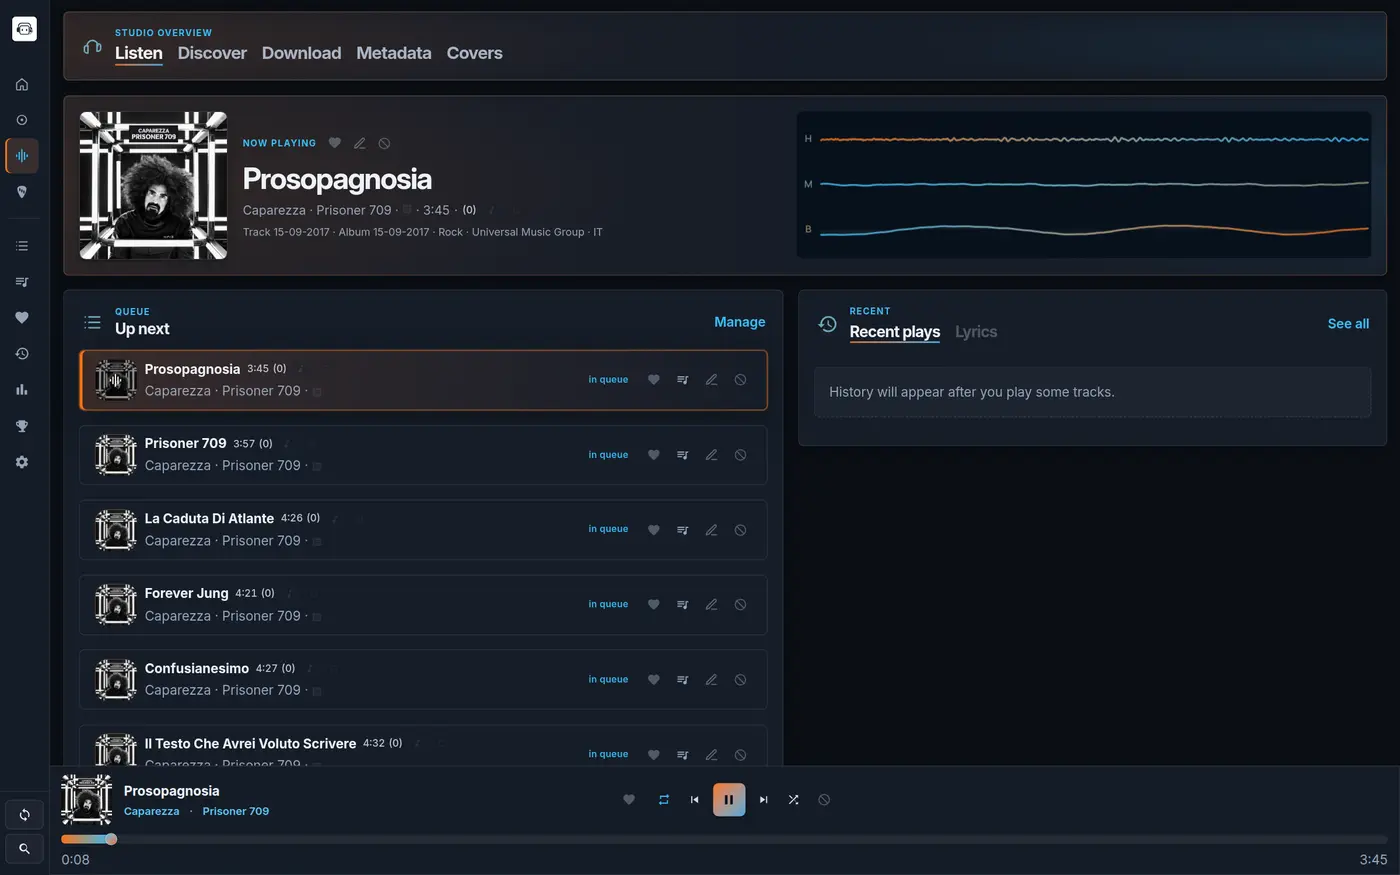Block now playing track with ban icon
The image size is (1400, 875).
tap(385, 143)
